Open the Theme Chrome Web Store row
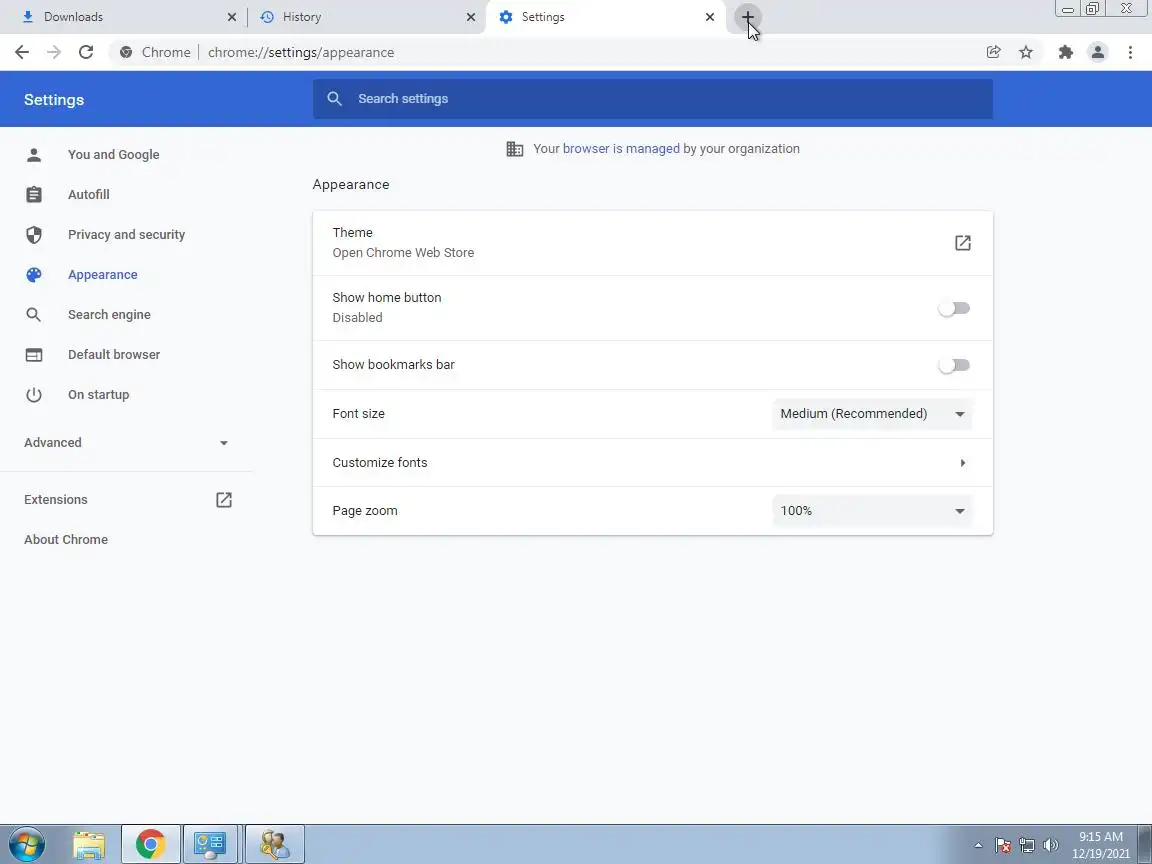 [x=652, y=243]
